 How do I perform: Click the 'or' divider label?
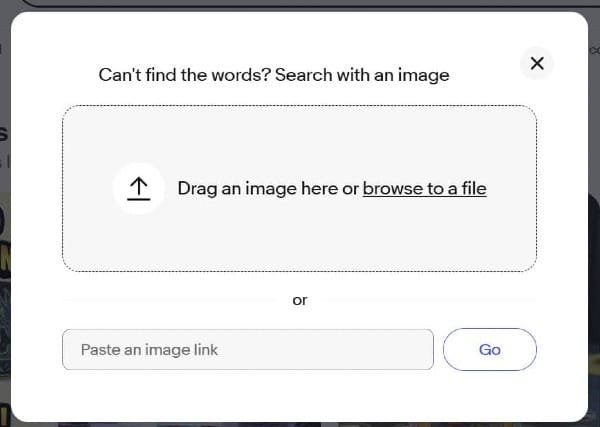(x=300, y=300)
